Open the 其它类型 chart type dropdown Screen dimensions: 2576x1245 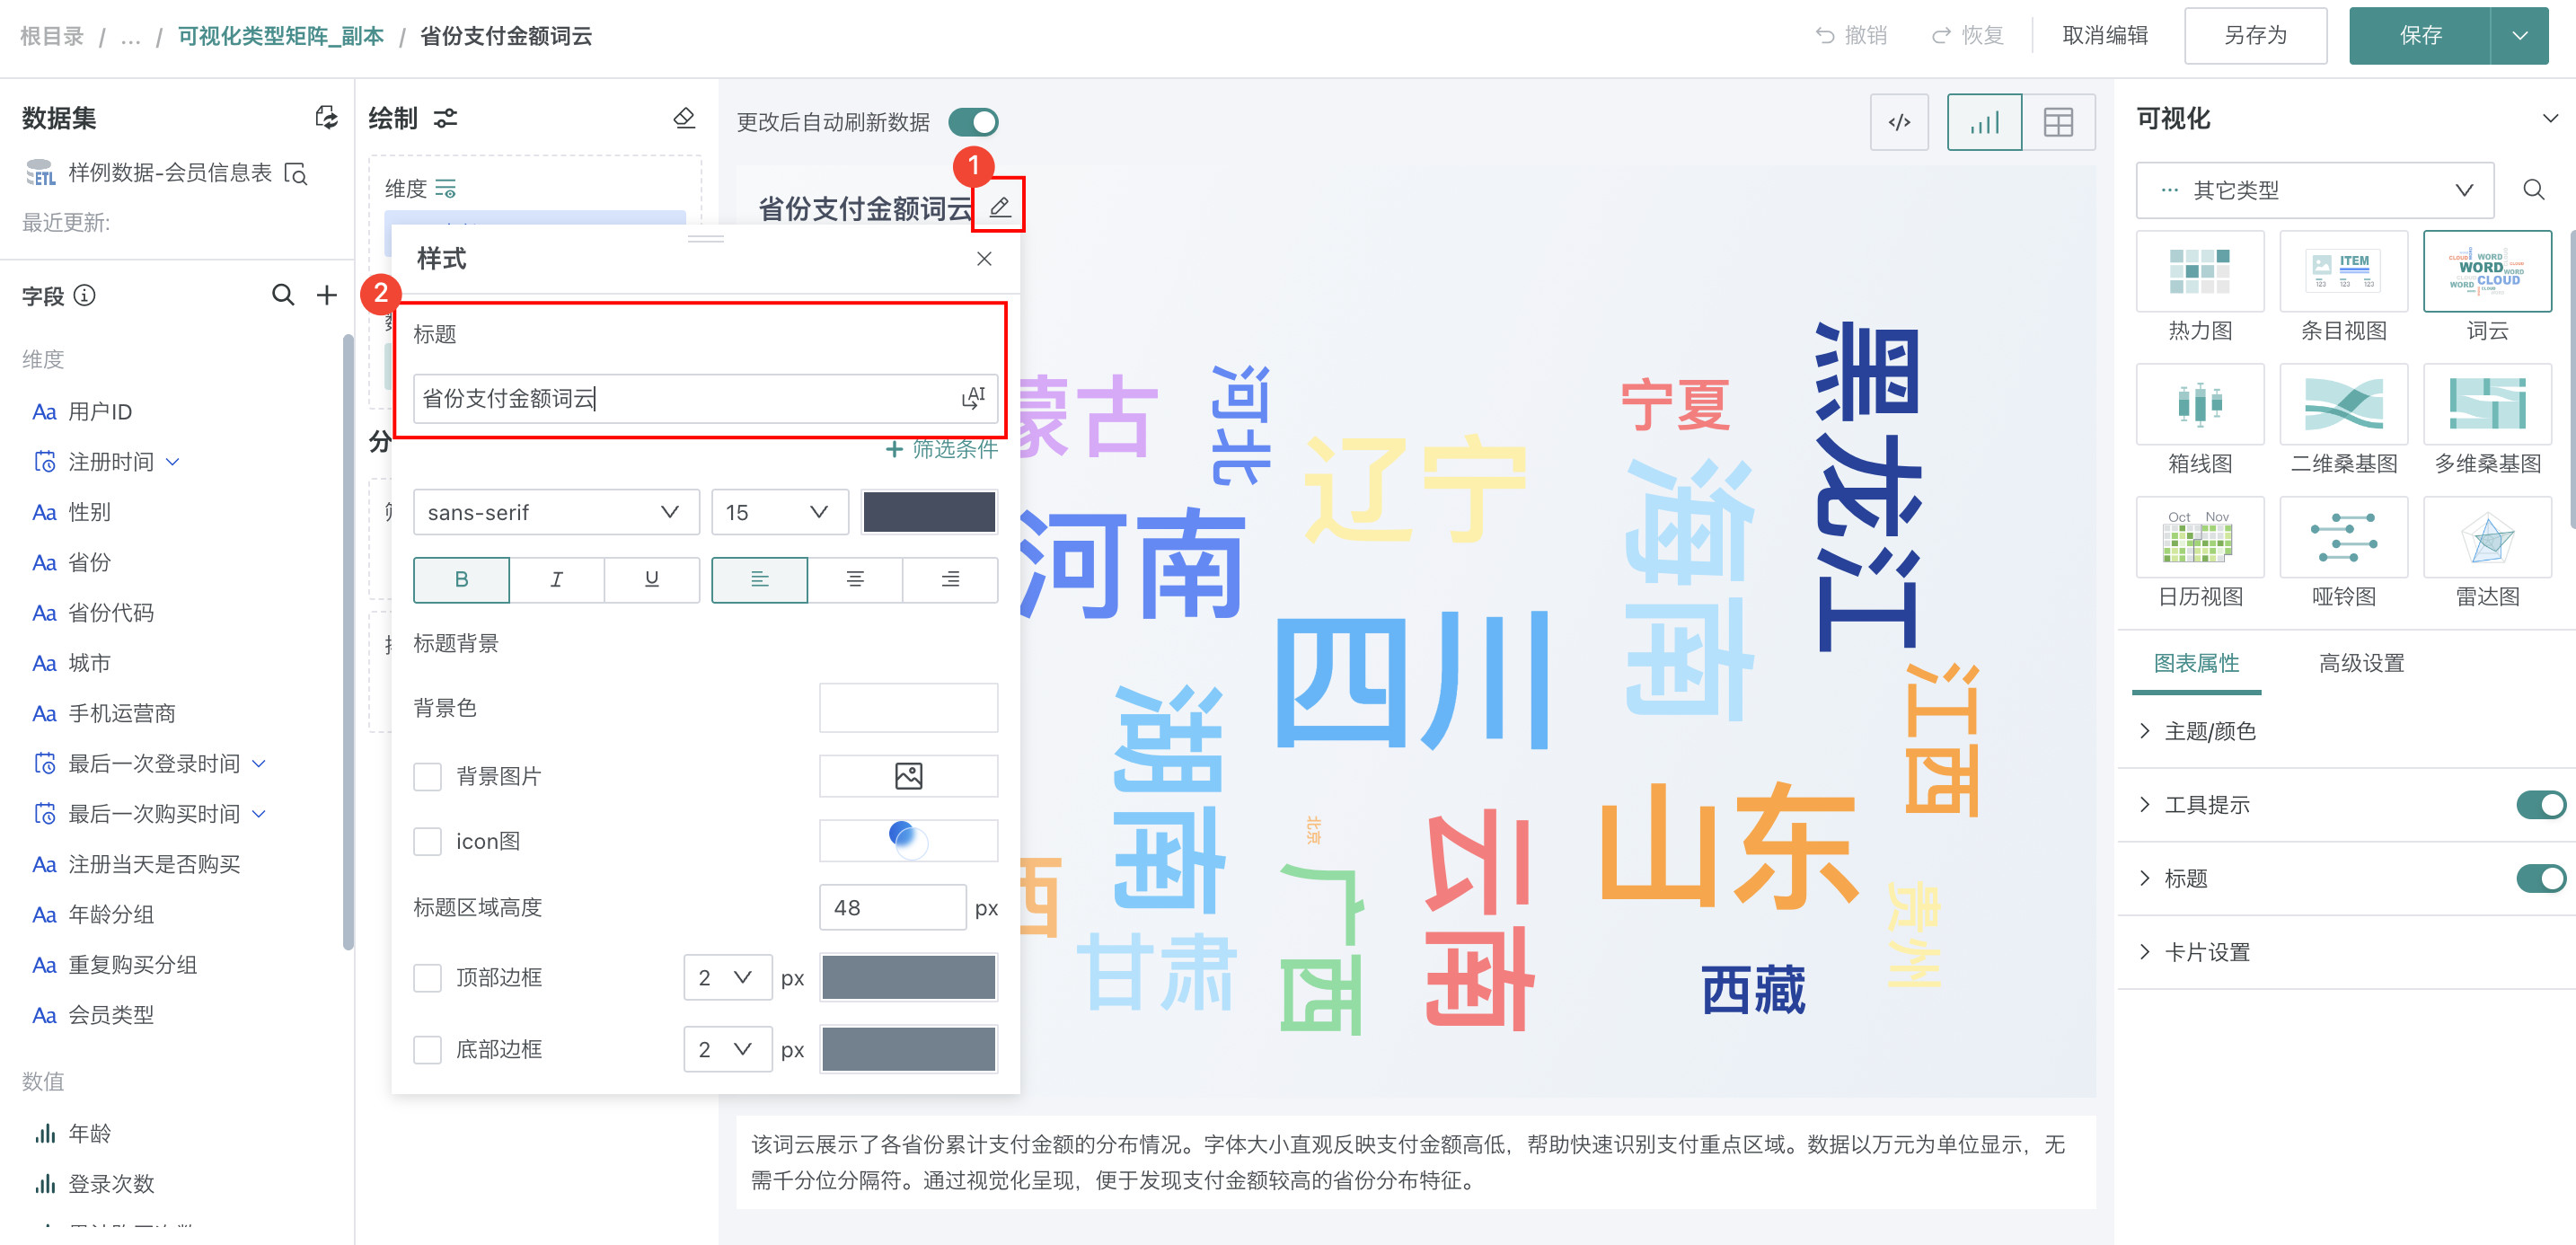coord(2313,190)
